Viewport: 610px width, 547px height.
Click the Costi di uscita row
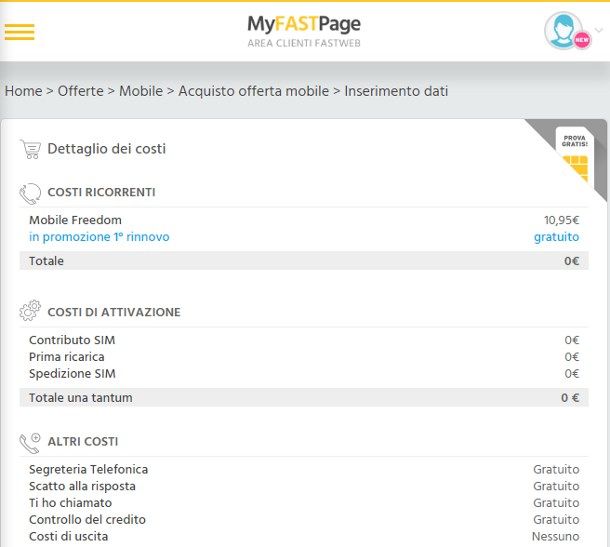[68, 536]
